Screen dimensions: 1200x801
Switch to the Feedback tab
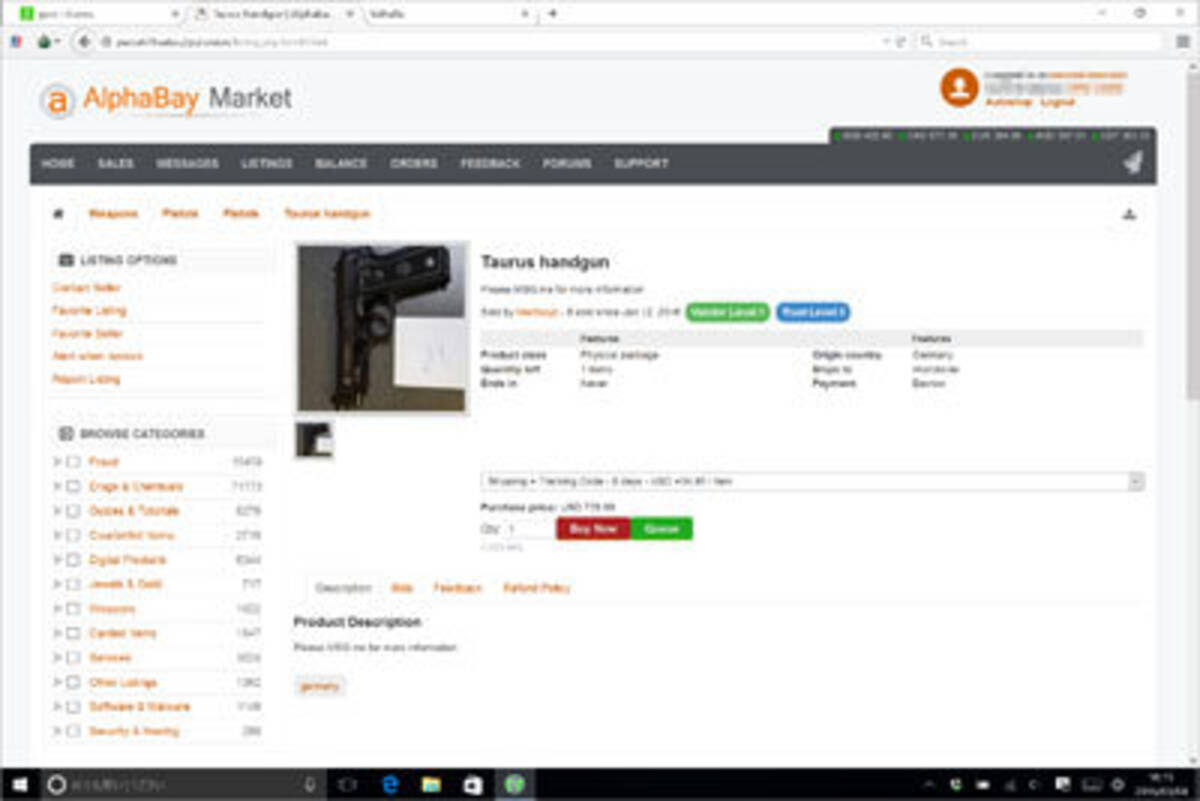point(458,588)
